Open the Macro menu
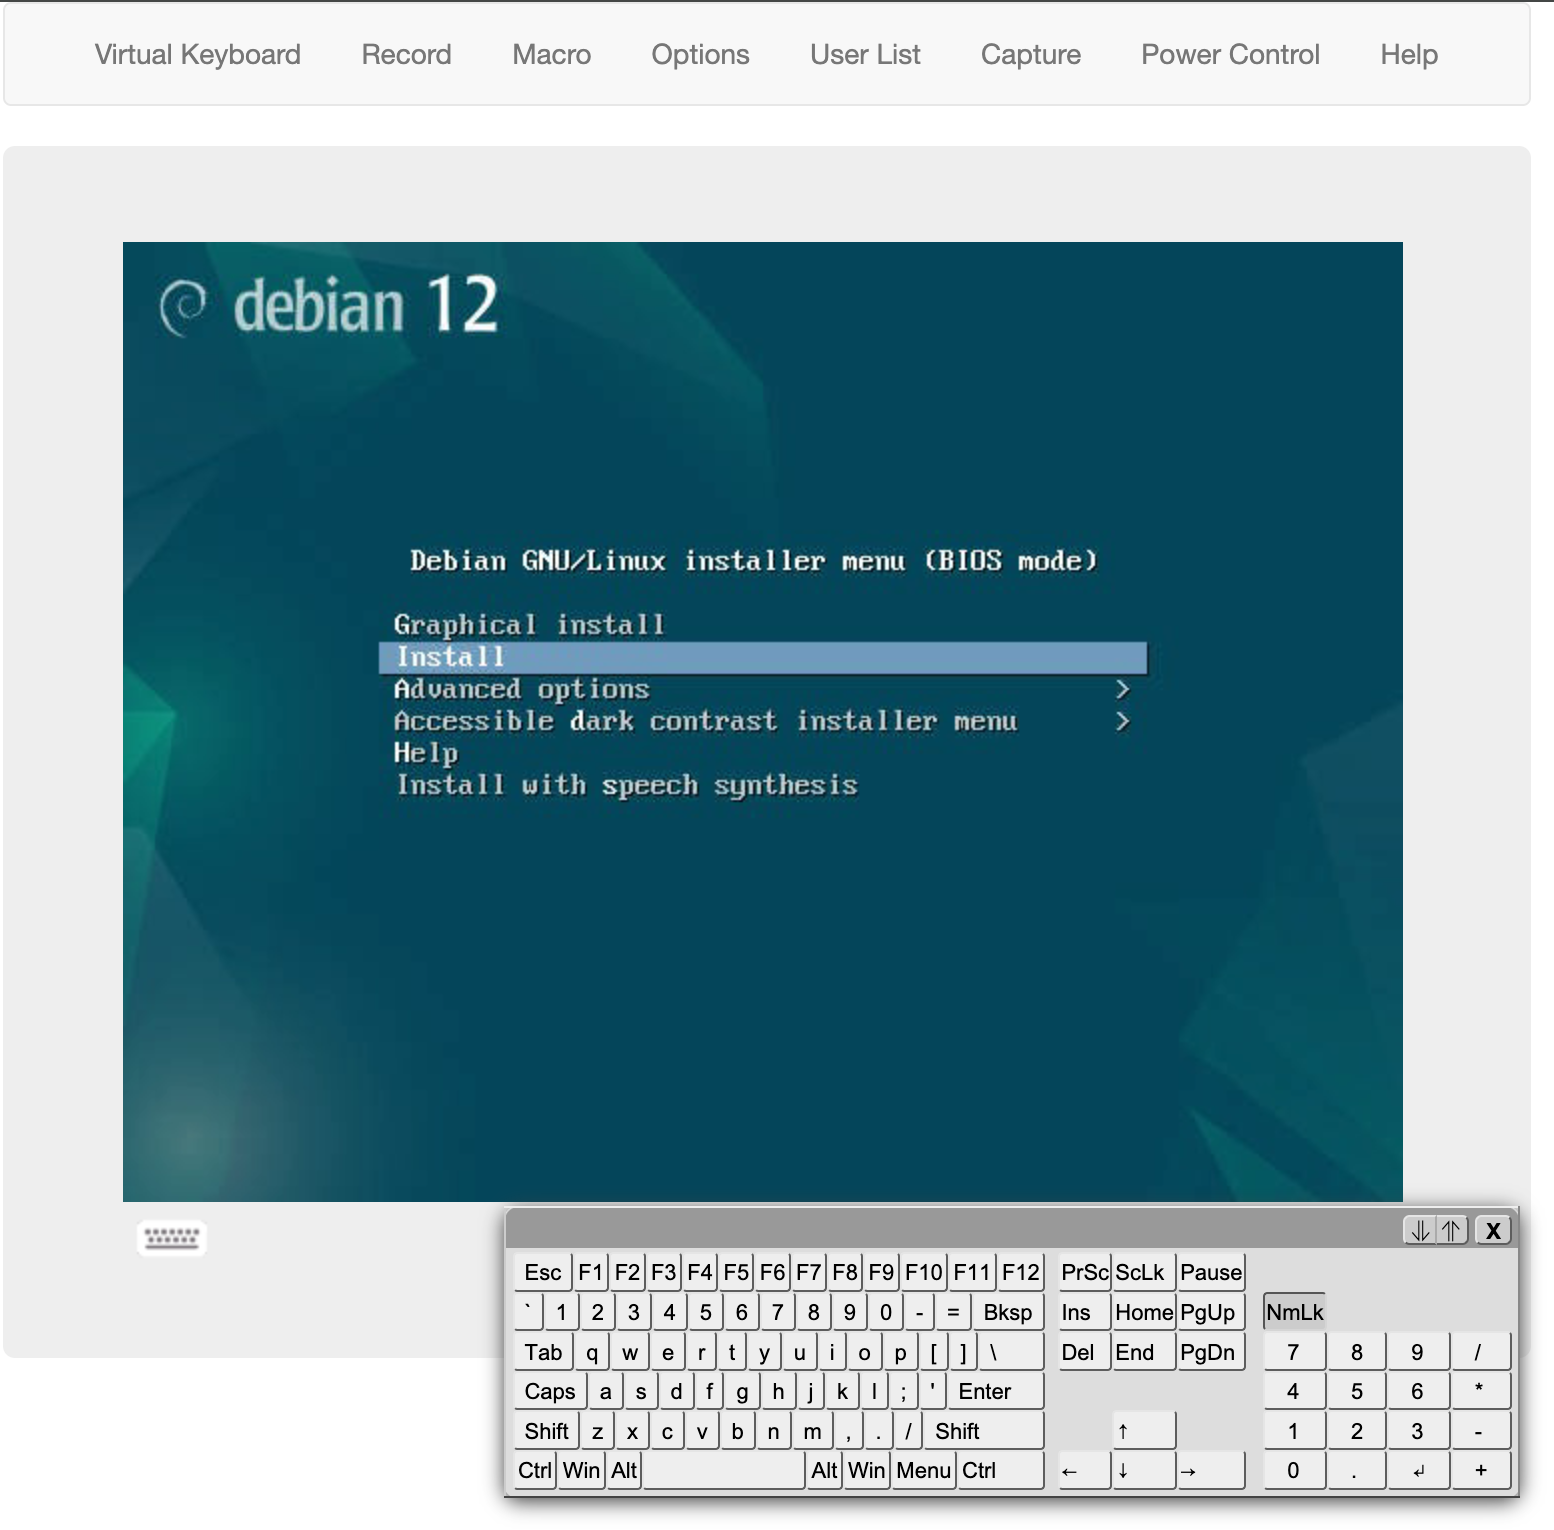This screenshot has height=1530, width=1554. point(551,55)
